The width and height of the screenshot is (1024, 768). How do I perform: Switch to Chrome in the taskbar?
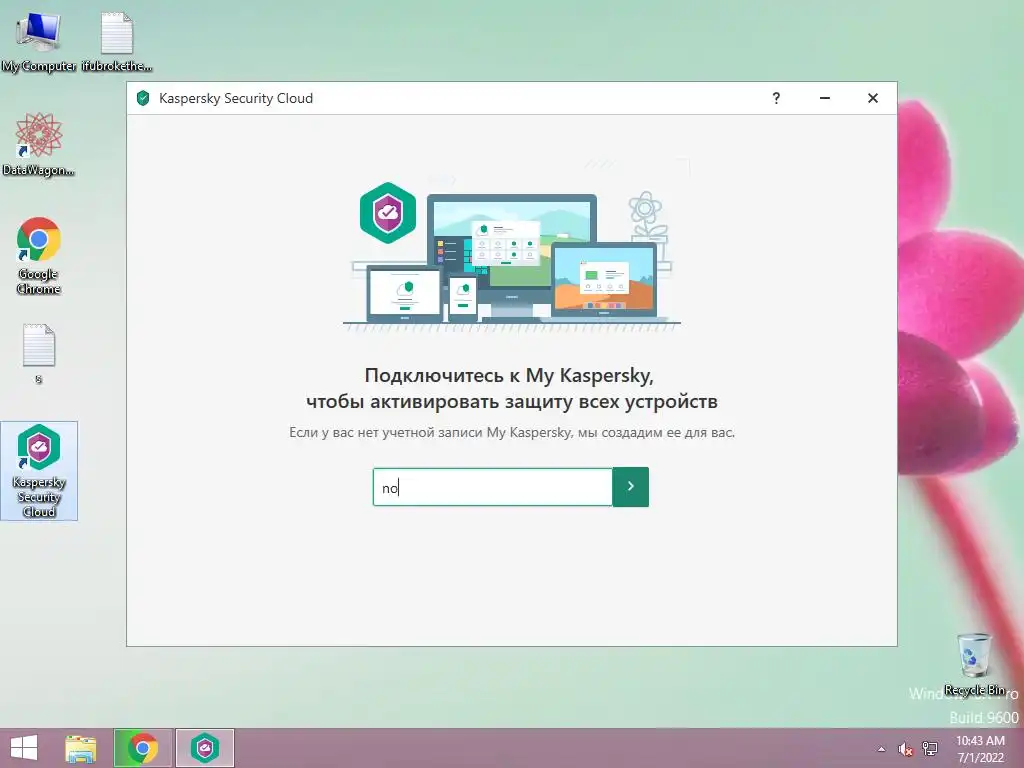(x=142, y=748)
